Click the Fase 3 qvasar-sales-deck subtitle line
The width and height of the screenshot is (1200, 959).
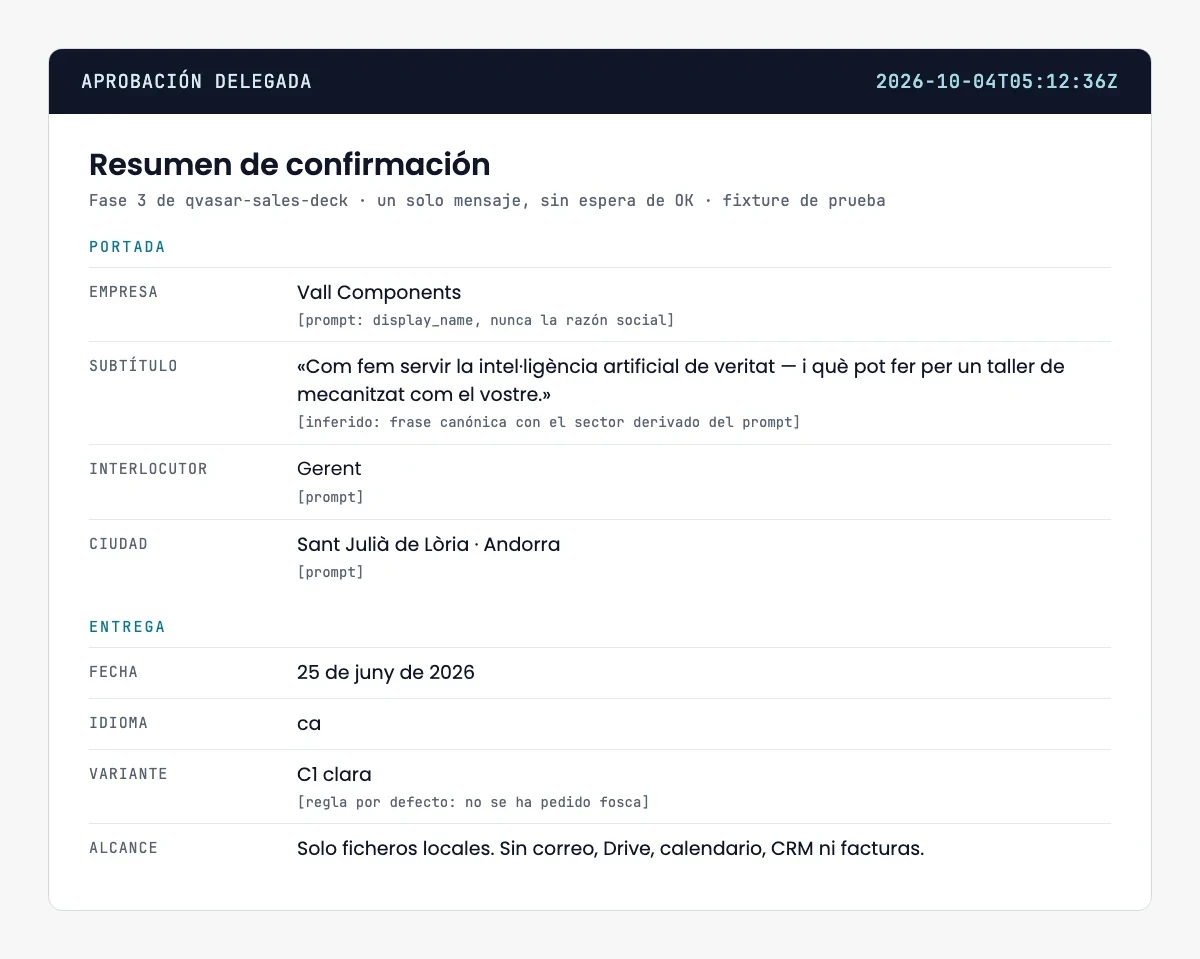(487, 201)
